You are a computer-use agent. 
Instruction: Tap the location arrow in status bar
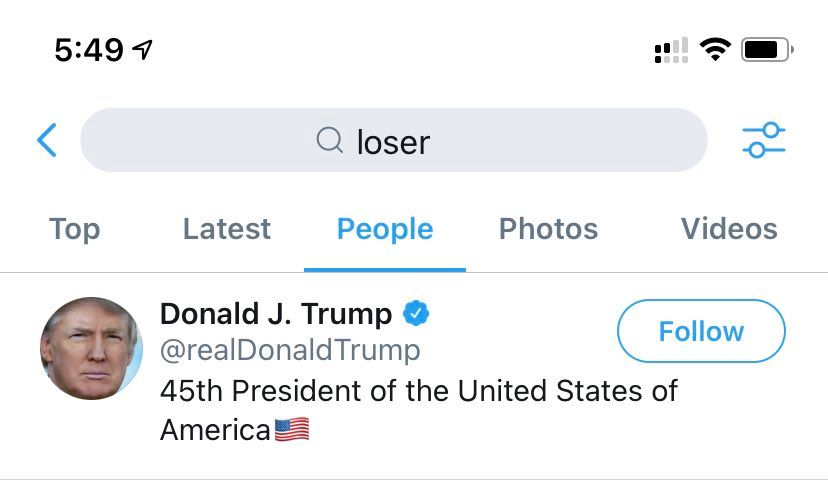click(x=143, y=49)
